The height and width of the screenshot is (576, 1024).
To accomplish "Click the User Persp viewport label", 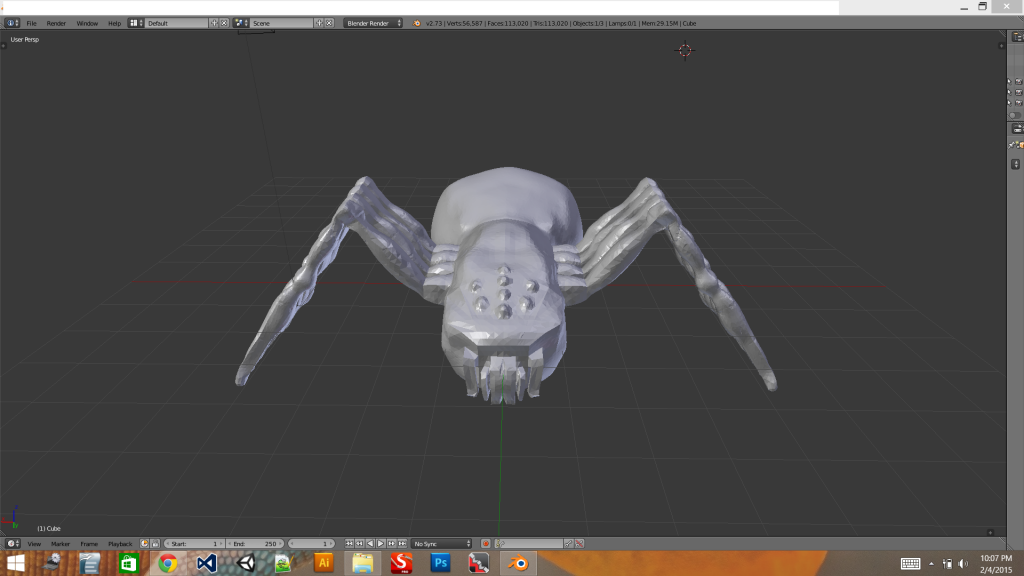I will 25,39.
